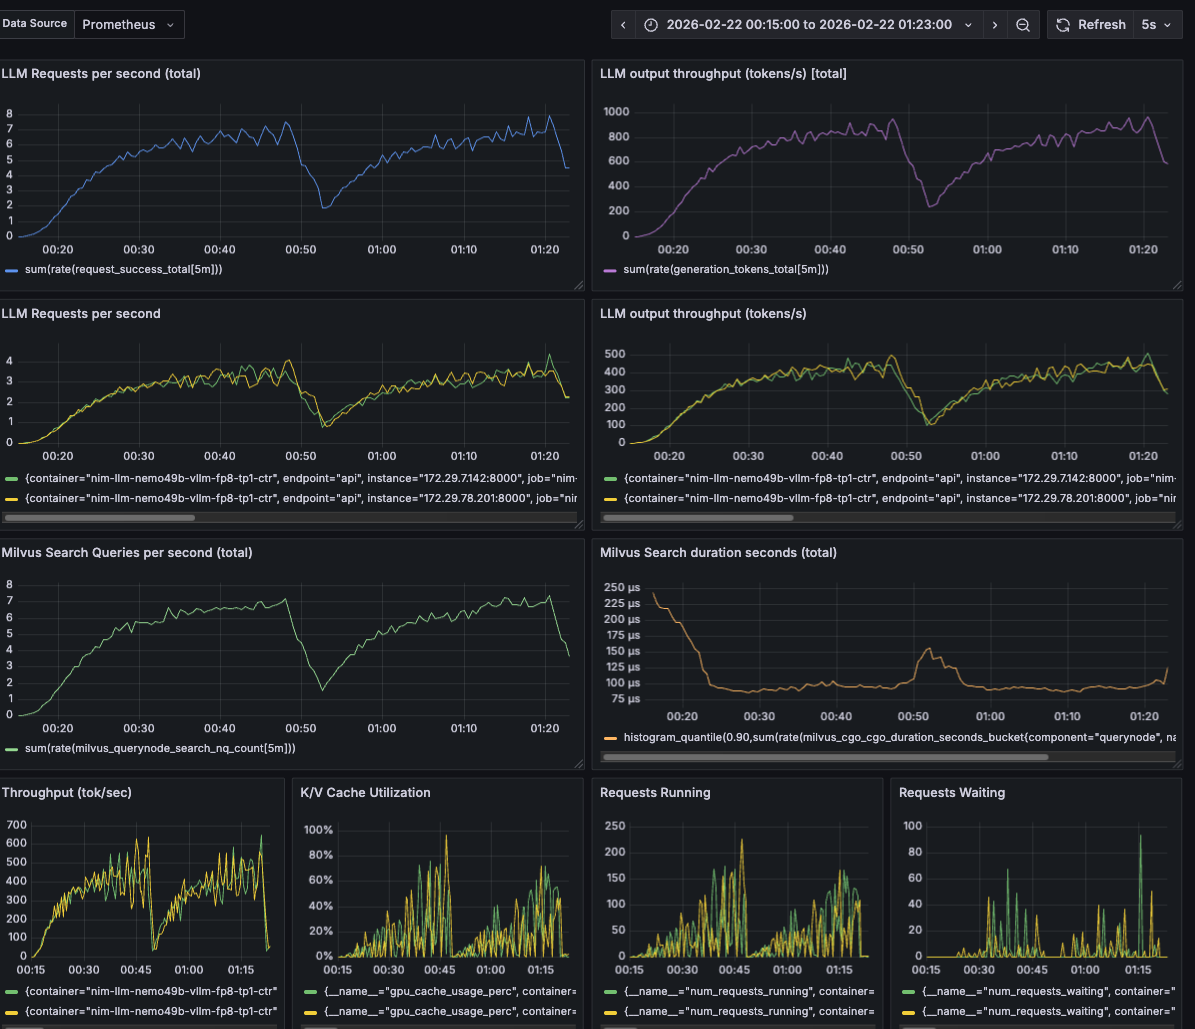1195x1029 pixels.
Task: Zoom out the time range
Action: click(1023, 25)
